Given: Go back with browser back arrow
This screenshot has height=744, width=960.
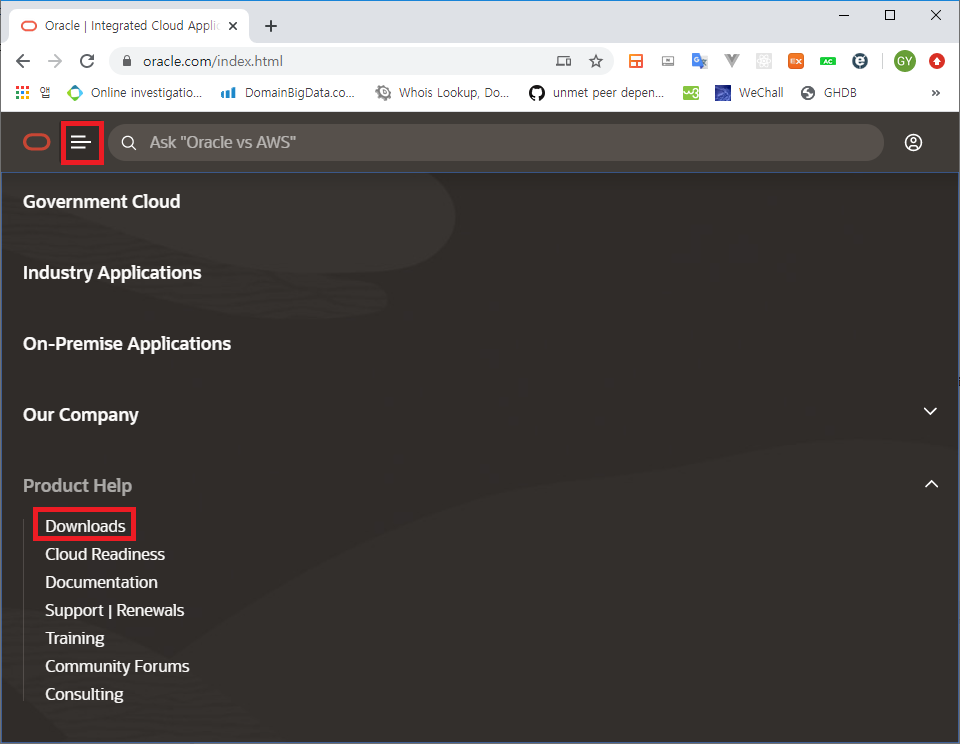Looking at the screenshot, I should [x=23, y=61].
